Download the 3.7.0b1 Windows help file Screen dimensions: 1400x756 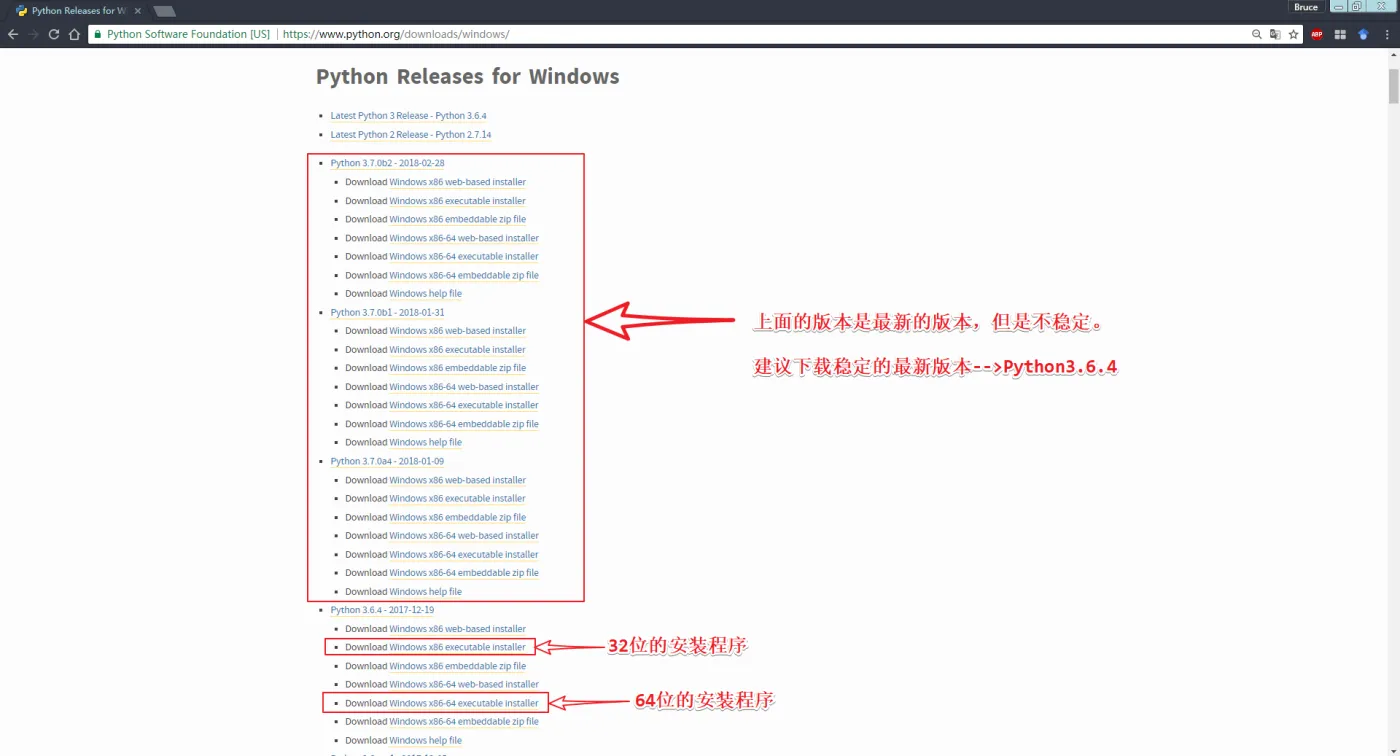pos(425,442)
